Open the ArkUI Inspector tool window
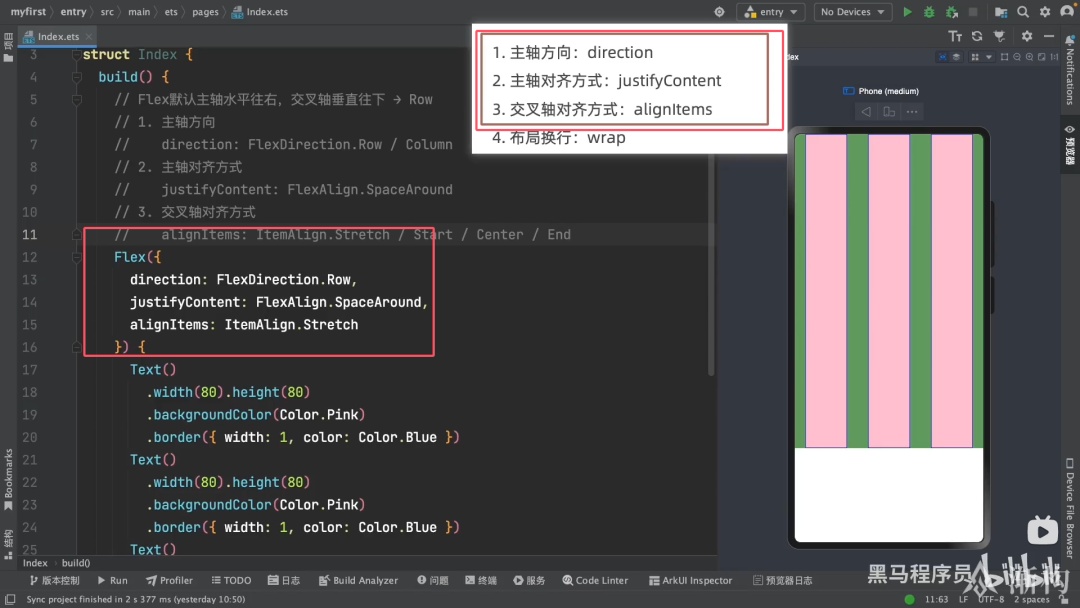Image resolution: width=1080 pixels, height=608 pixels. pos(690,580)
